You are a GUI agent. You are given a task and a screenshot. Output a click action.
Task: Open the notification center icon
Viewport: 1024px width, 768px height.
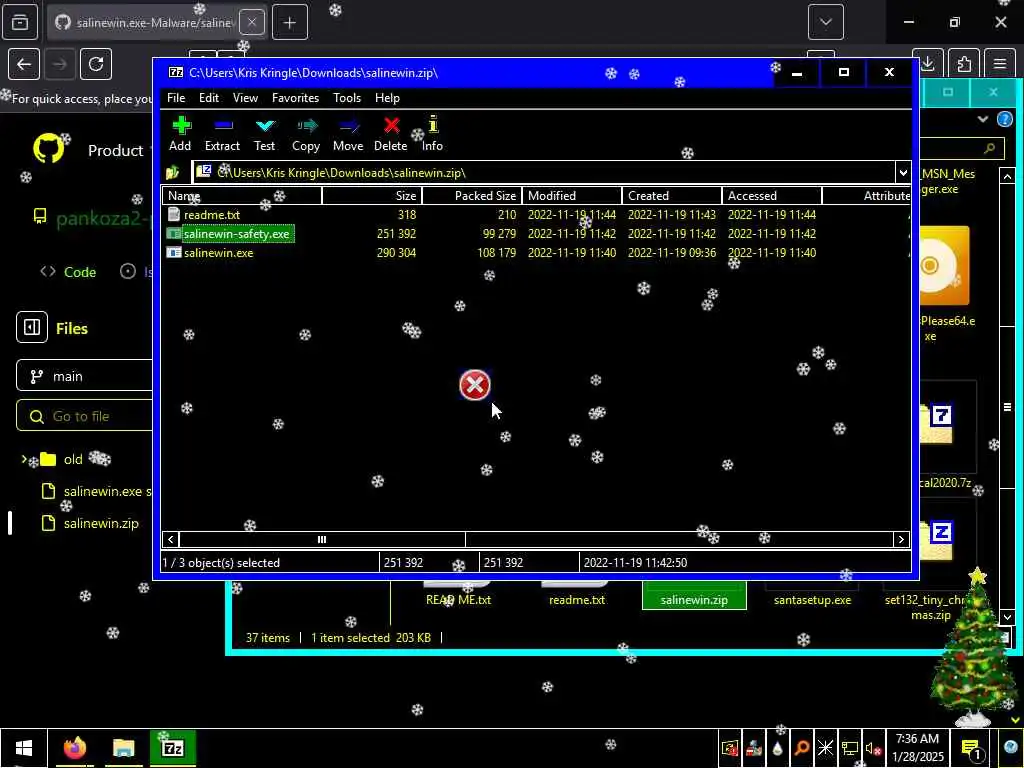[x=970, y=749]
